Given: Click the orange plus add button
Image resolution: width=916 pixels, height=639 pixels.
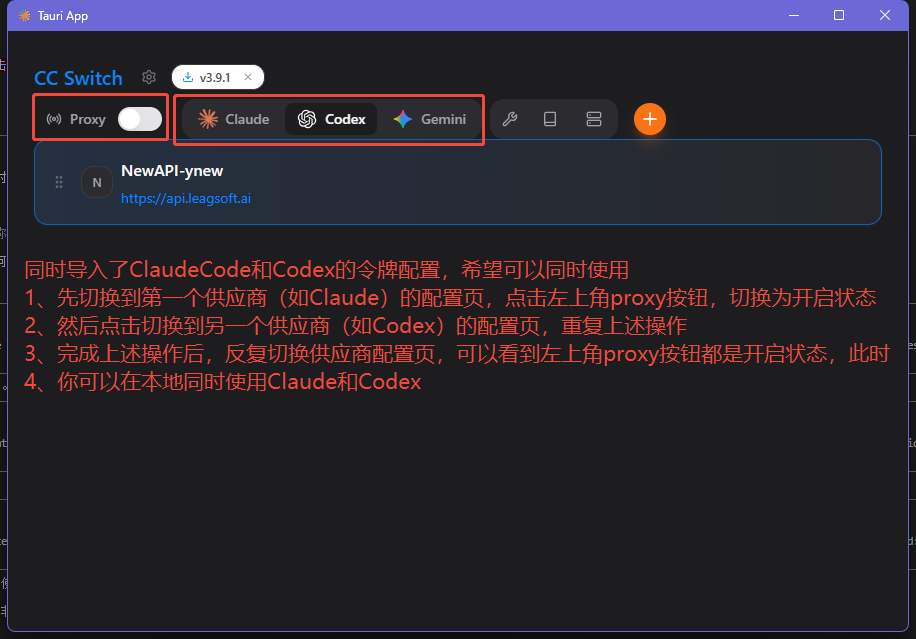Looking at the screenshot, I should point(649,119).
